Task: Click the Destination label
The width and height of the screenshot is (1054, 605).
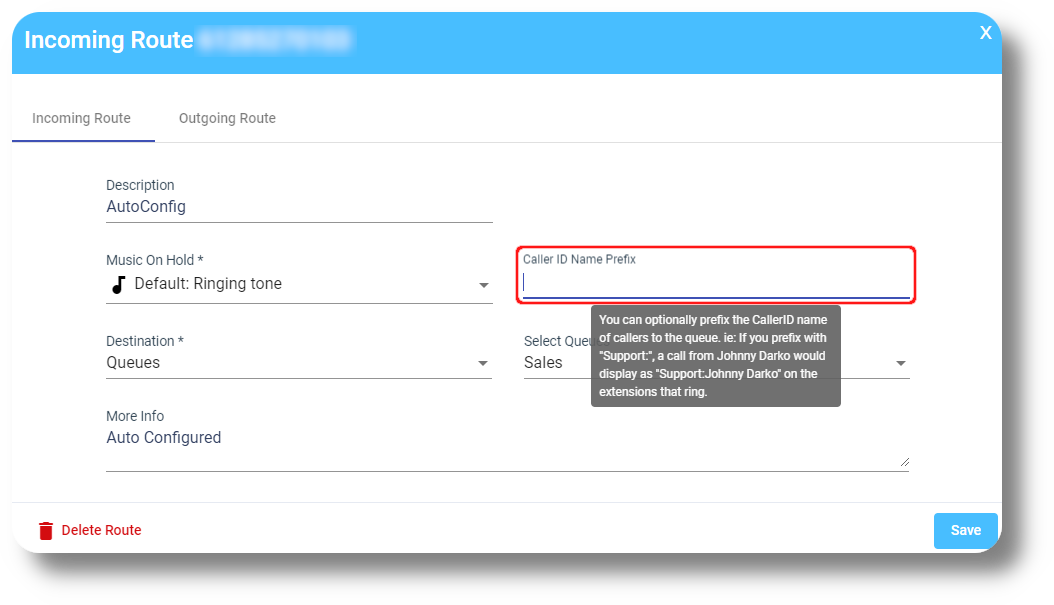Action: (145, 341)
